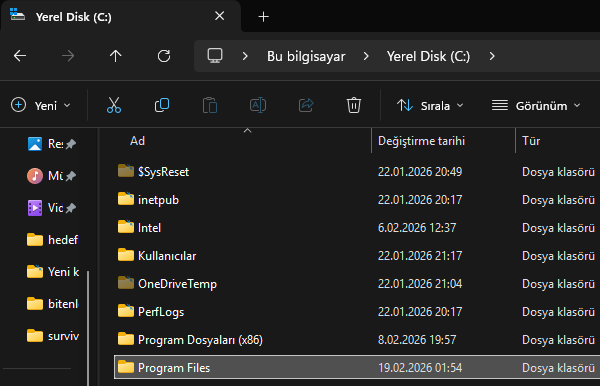Click the Delete trash can icon
600x386 pixels.
coord(354,105)
